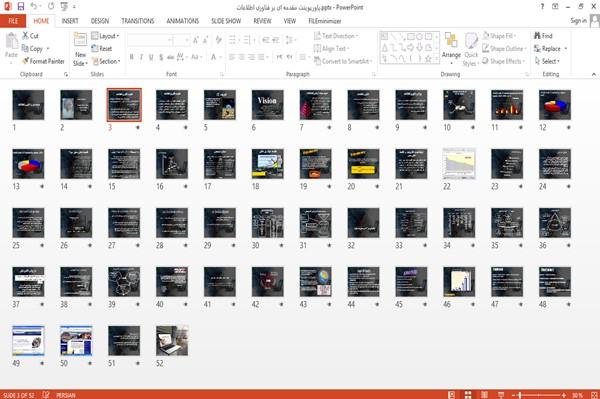Viewport: 600px width, 399px height.
Task: Click Zoom out minus button
Action: tap(514, 395)
